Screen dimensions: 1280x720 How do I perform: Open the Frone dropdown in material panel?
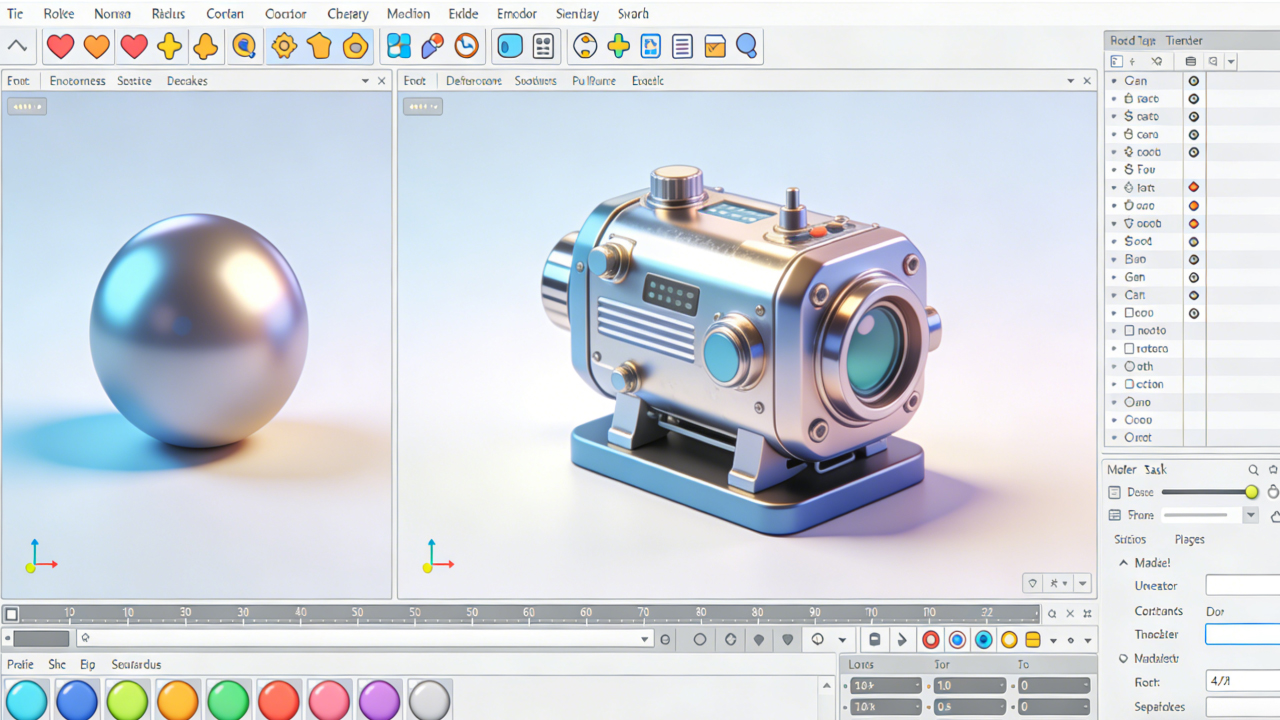click(1250, 515)
